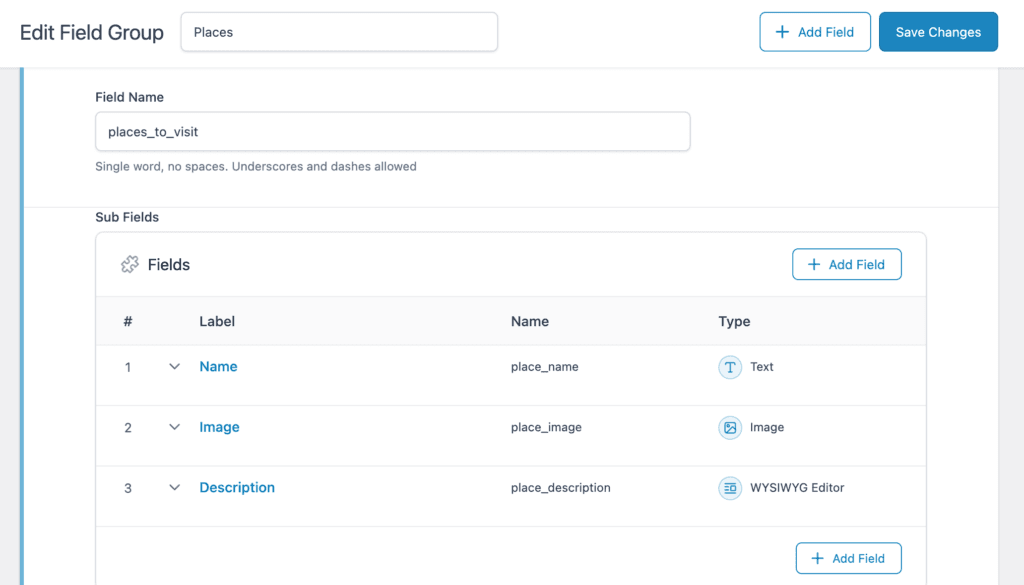The width and height of the screenshot is (1024, 585).
Task: Click the puzzle icon beside Fields heading
Action: [x=130, y=264]
